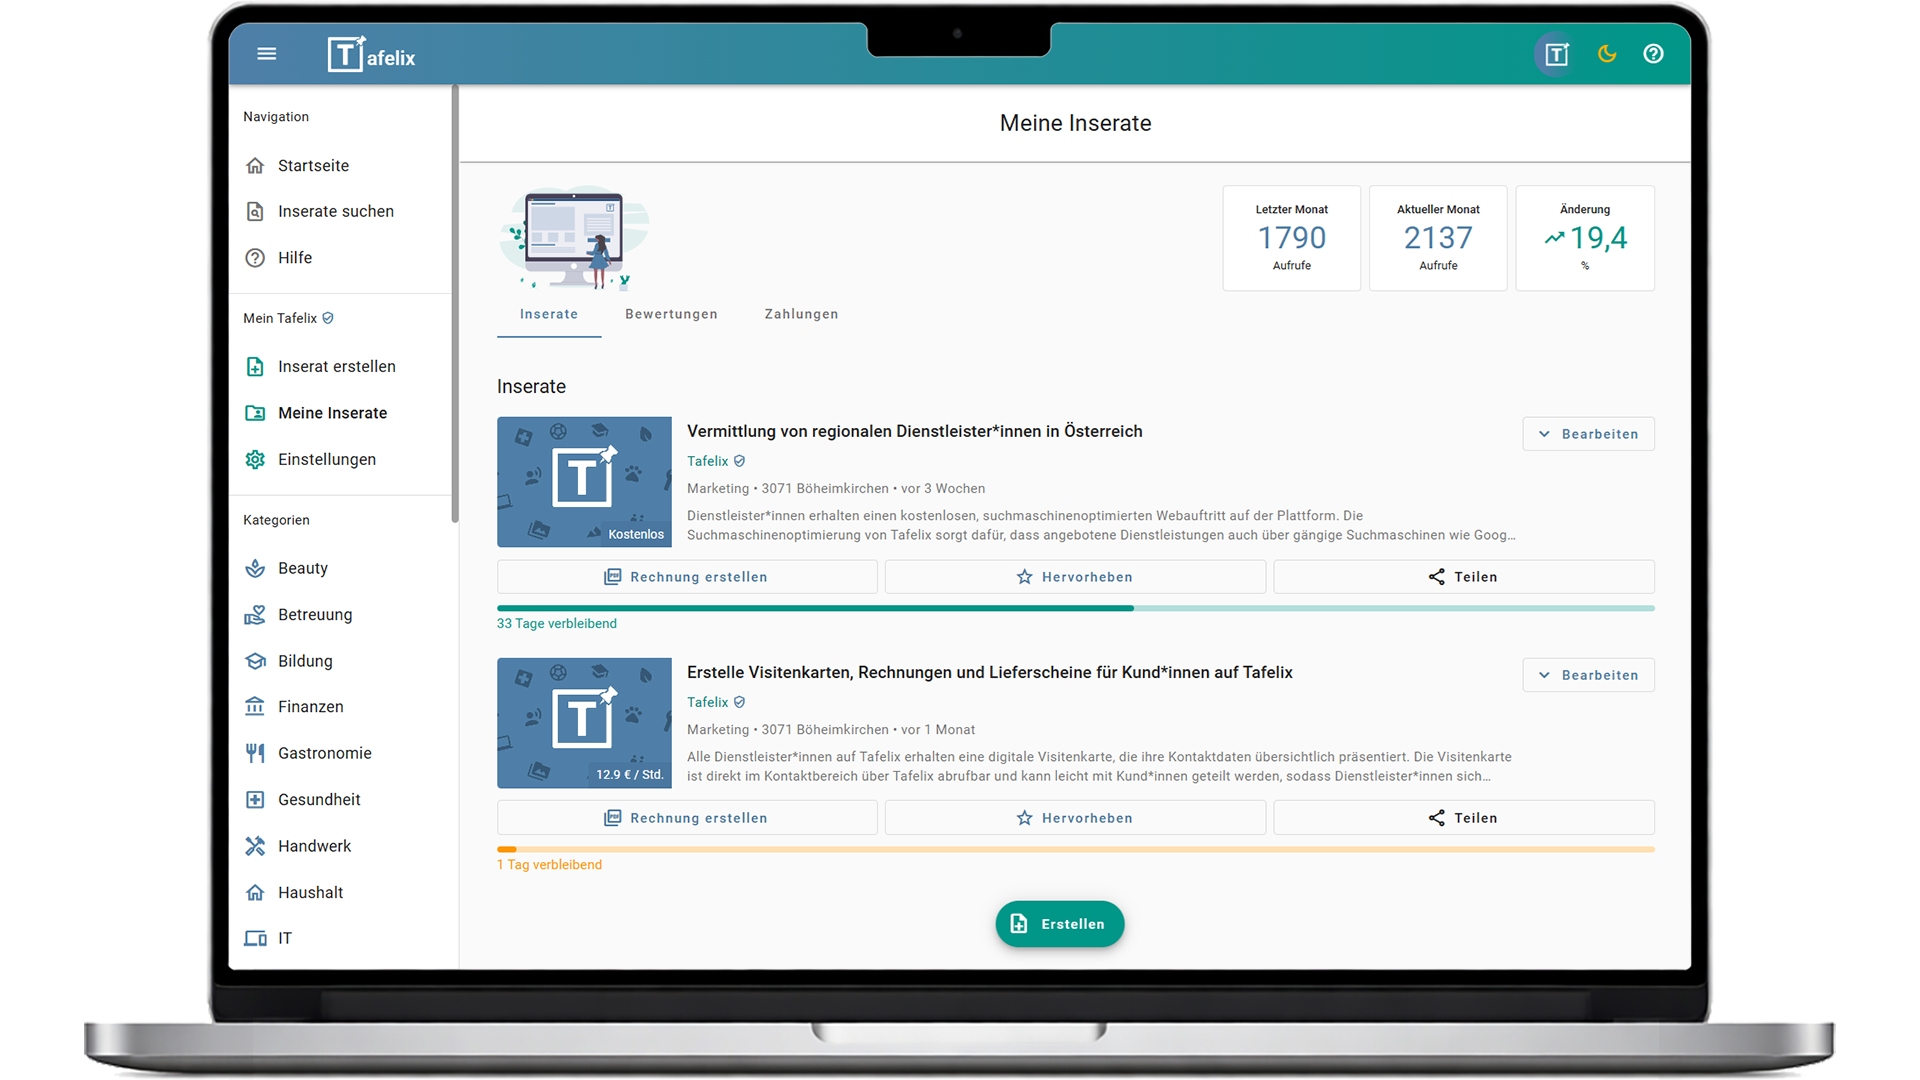Screen dimensions: 1920x1080
Task: Click the Meine Inserate folder icon
Action: [x=255, y=413]
